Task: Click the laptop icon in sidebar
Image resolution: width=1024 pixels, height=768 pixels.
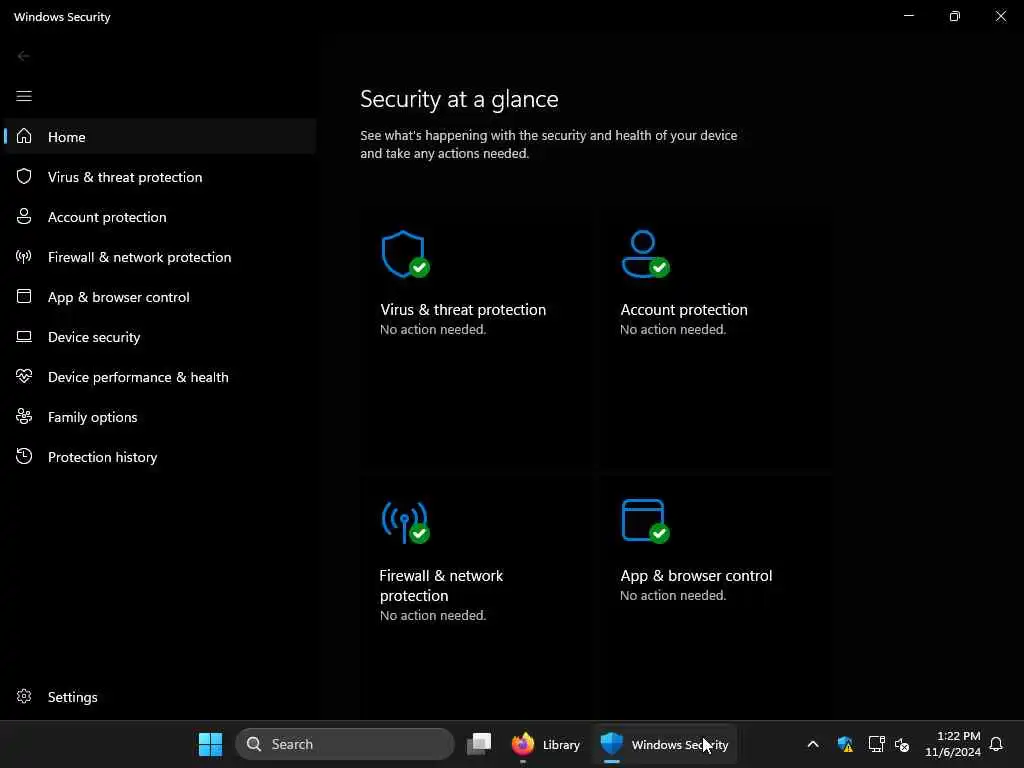Action: [x=24, y=336]
